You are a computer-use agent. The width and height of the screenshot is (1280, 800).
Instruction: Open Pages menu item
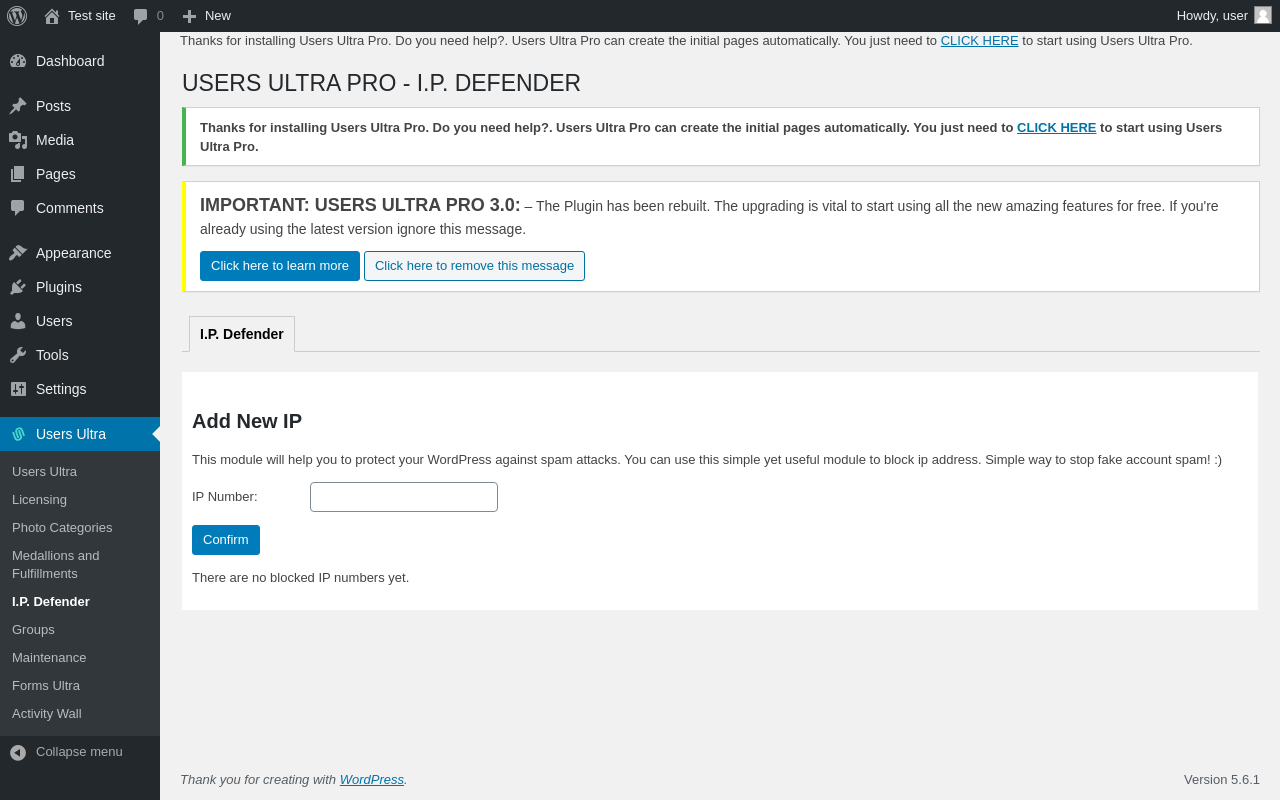click(80, 174)
